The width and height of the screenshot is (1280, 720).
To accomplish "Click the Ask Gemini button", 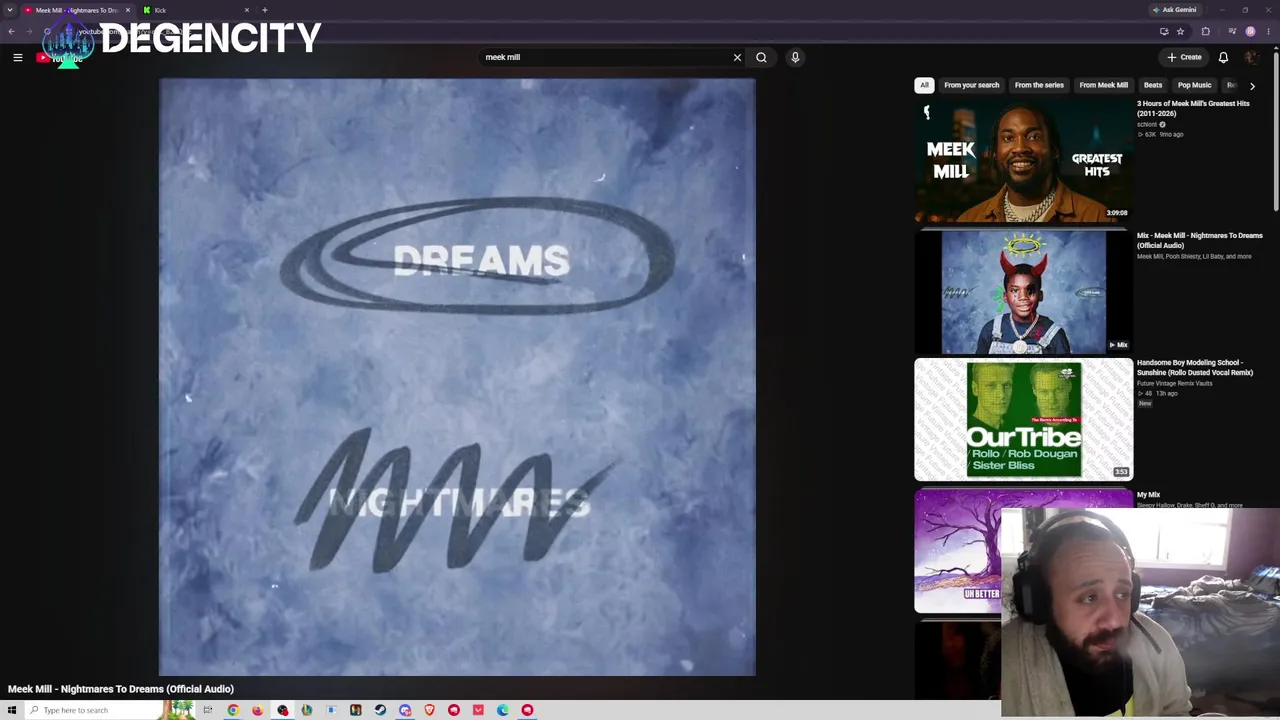I will 1174,10.
